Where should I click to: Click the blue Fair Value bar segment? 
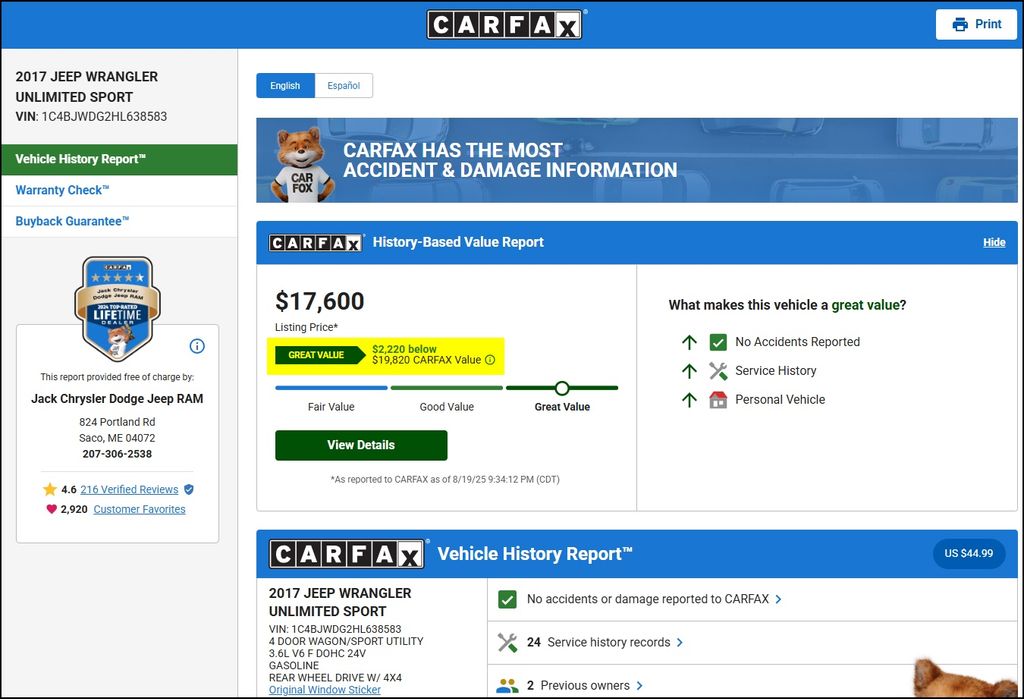coord(331,388)
